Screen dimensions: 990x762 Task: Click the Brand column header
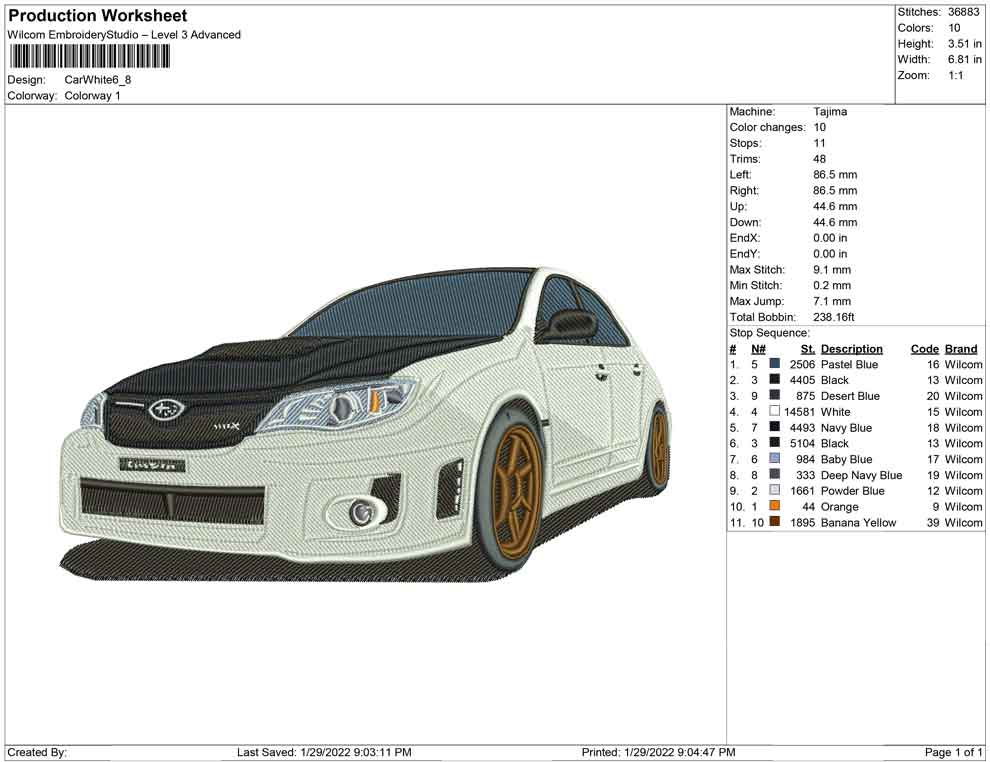tap(961, 348)
